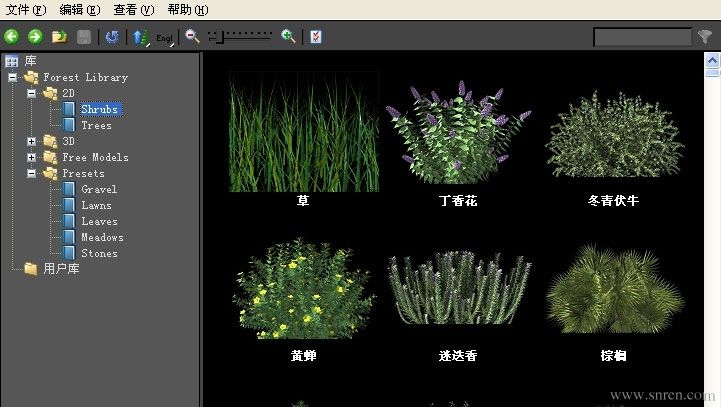
Task: Click the Free Models folder label
Action: click(95, 157)
